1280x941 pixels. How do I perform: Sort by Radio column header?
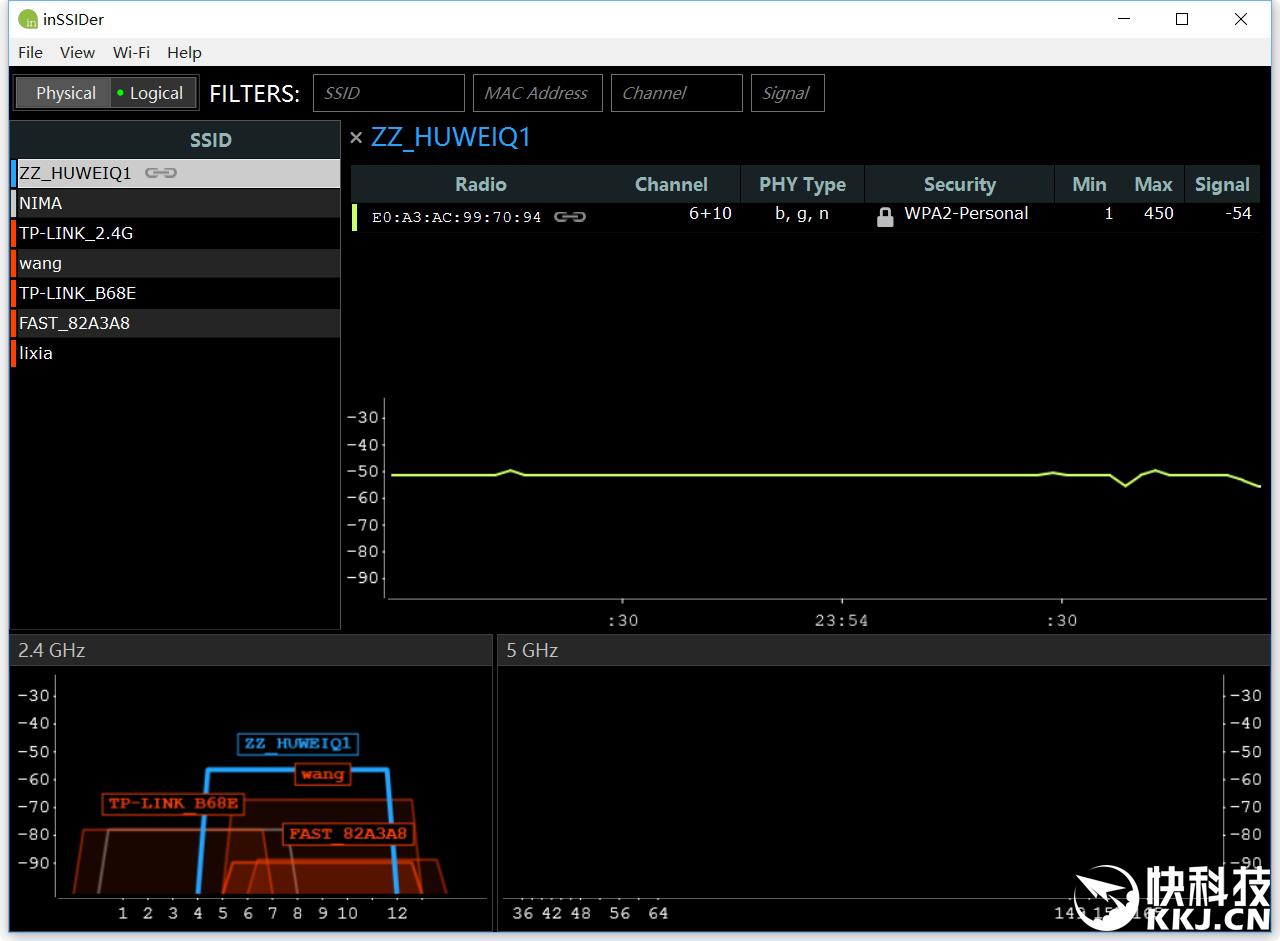click(x=480, y=184)
